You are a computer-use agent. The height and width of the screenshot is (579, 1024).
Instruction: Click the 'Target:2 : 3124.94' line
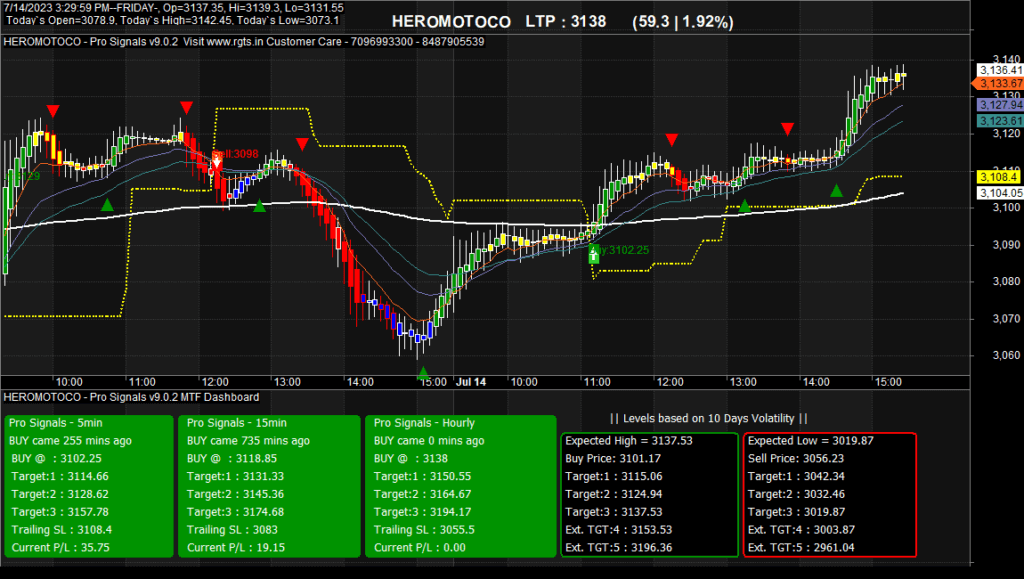click(614, 494)
